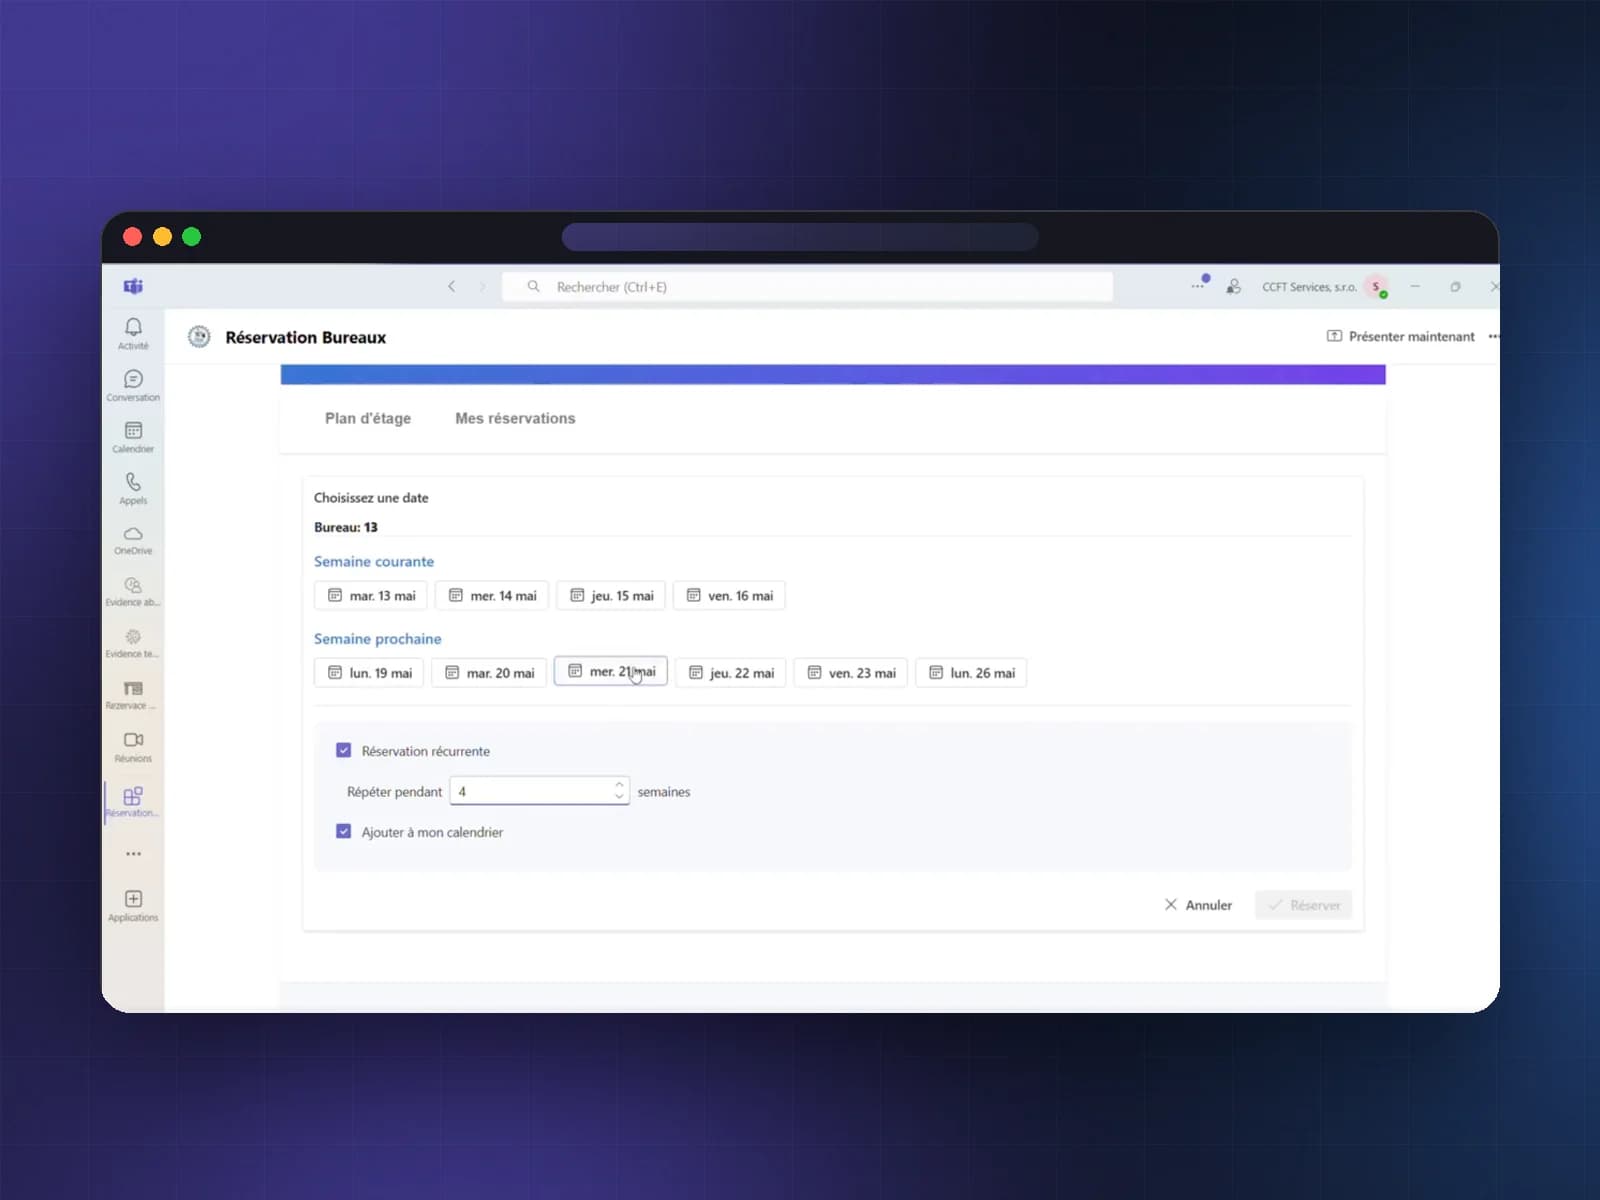
Task: Open Réunions in the sidebar
Action: tap(133, 748)
